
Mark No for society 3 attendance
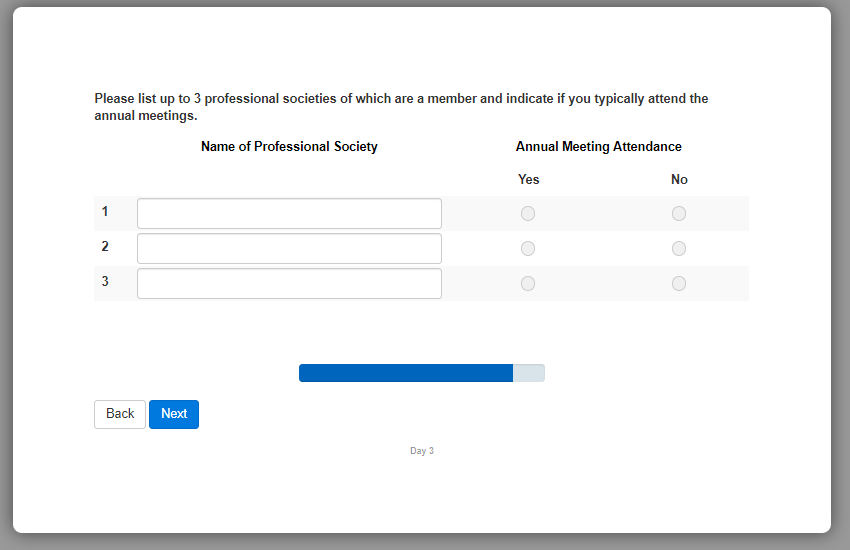click(x=679, y=284)
